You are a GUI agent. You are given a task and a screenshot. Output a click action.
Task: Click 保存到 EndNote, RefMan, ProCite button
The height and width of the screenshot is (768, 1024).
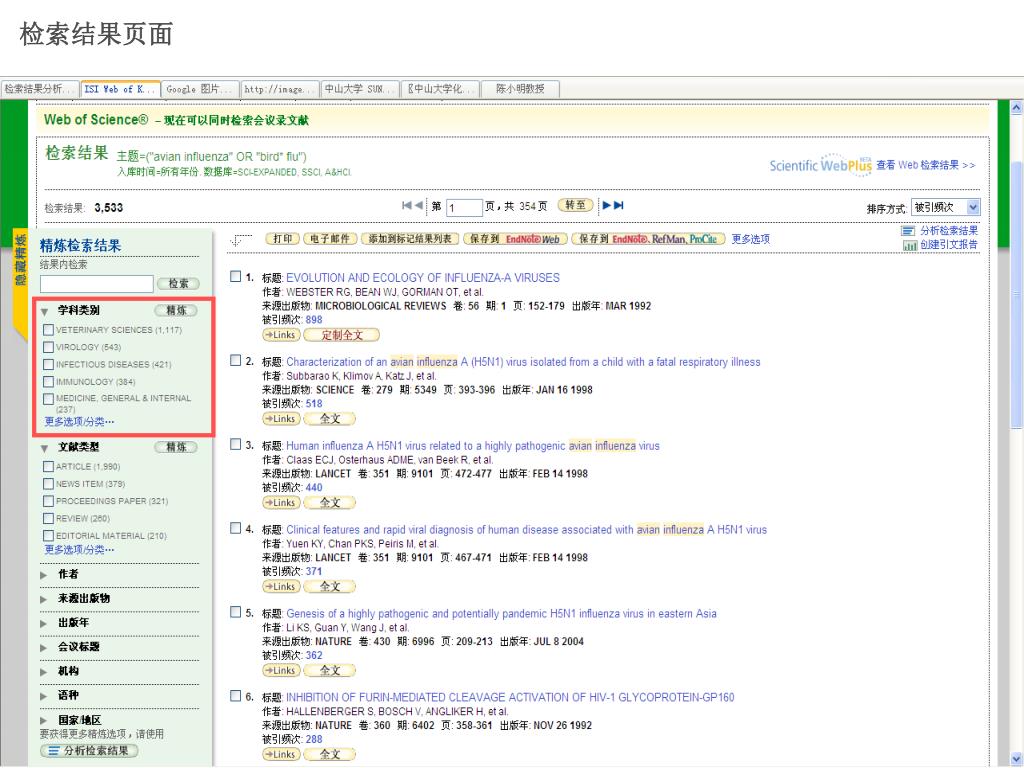point(648,239)
